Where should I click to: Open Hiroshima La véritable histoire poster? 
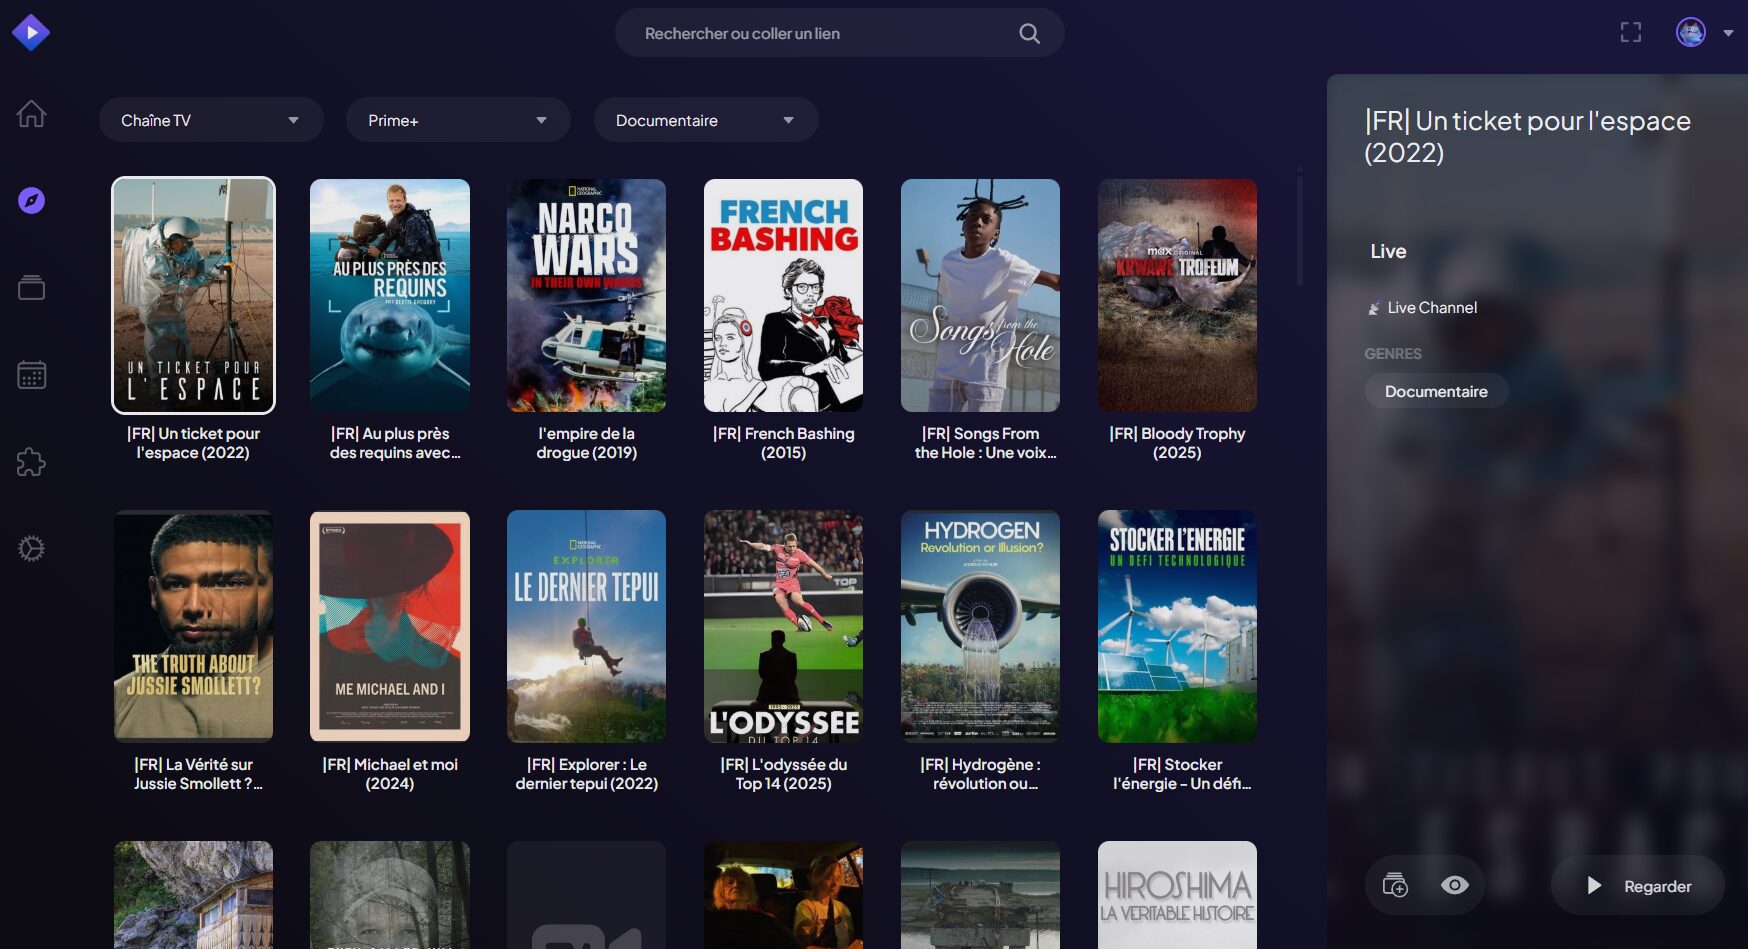coord(1177,895)
